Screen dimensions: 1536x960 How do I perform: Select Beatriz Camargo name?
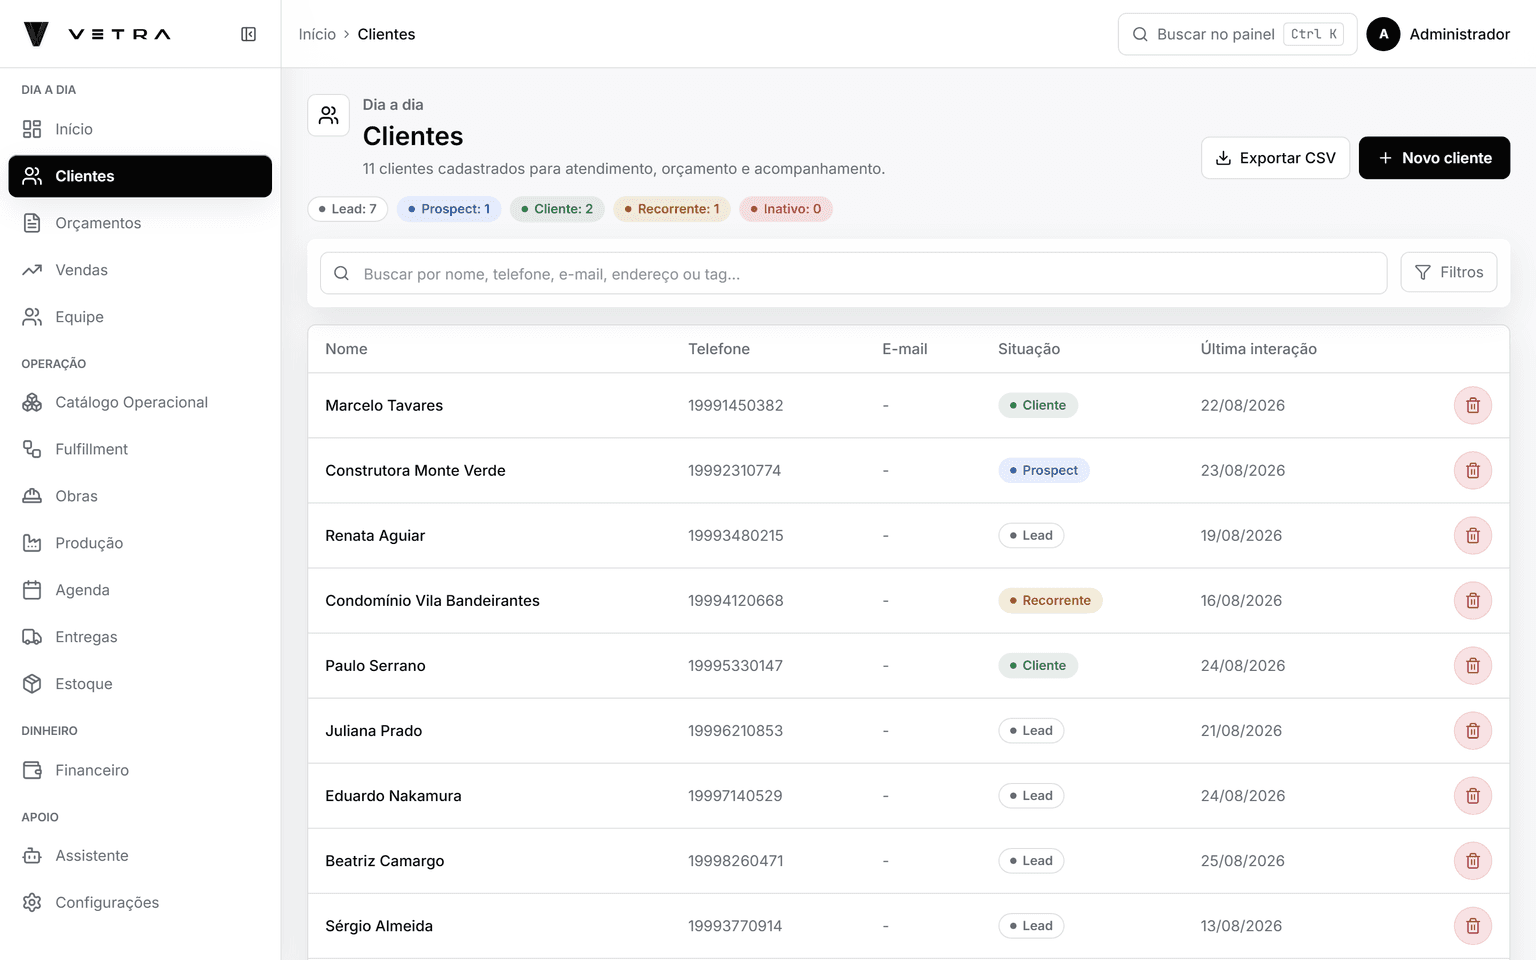(x=384, y=860)
